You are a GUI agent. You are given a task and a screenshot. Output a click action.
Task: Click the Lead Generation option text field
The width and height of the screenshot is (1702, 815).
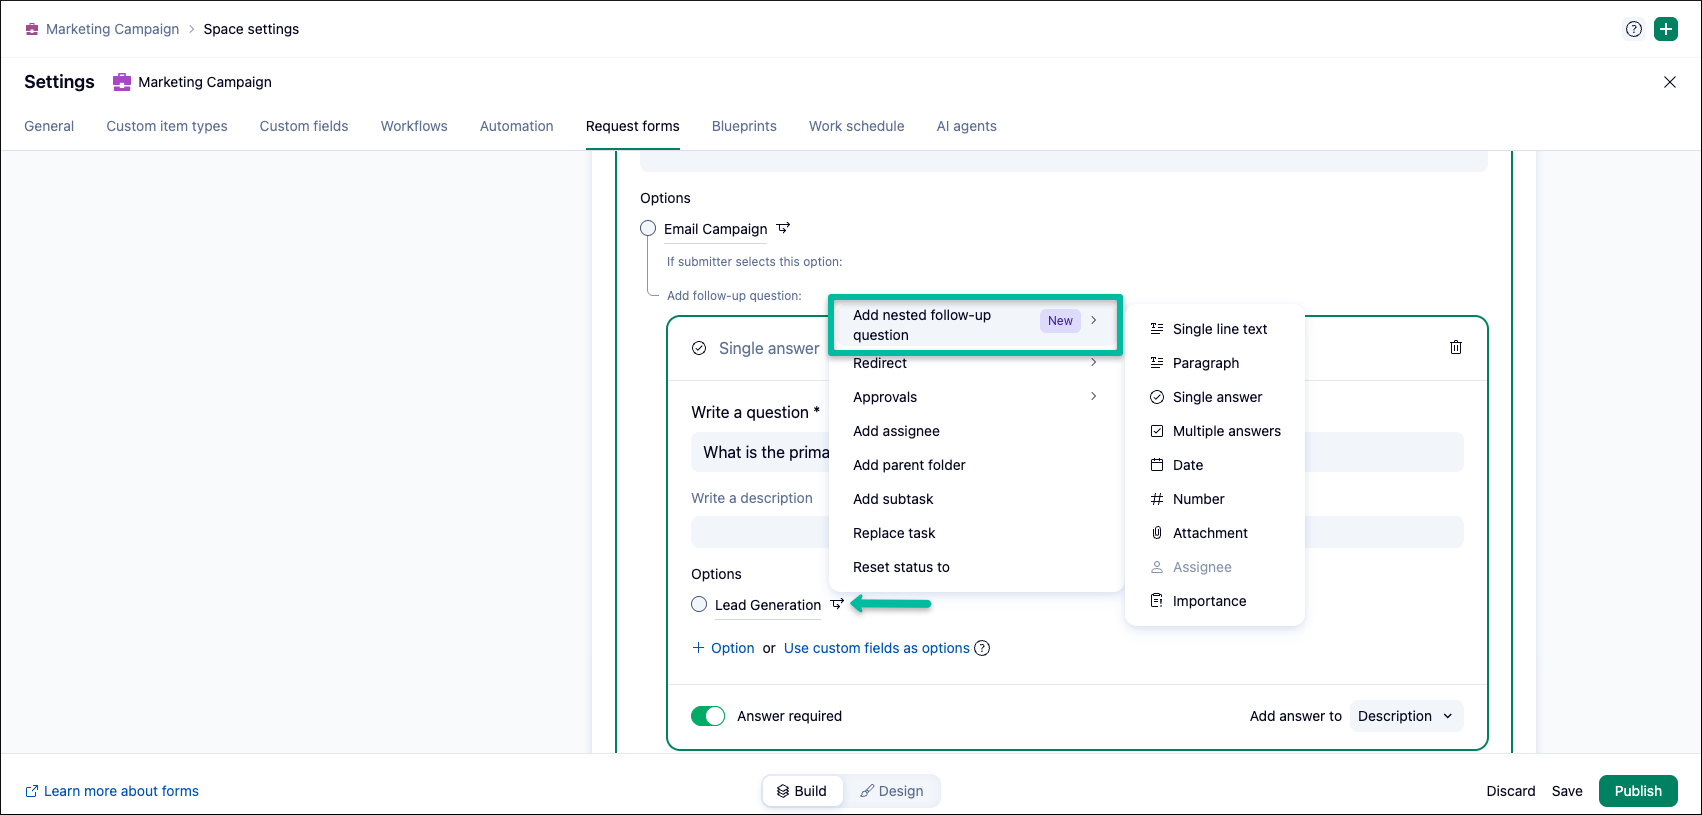pyautogui.click(x=768, y=605)
